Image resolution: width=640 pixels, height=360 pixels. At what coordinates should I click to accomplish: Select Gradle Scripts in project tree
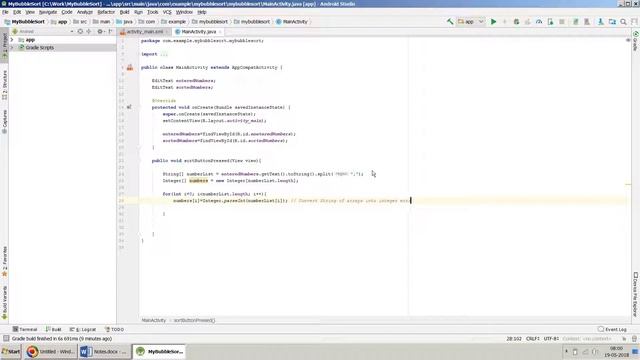pos(40,47)
